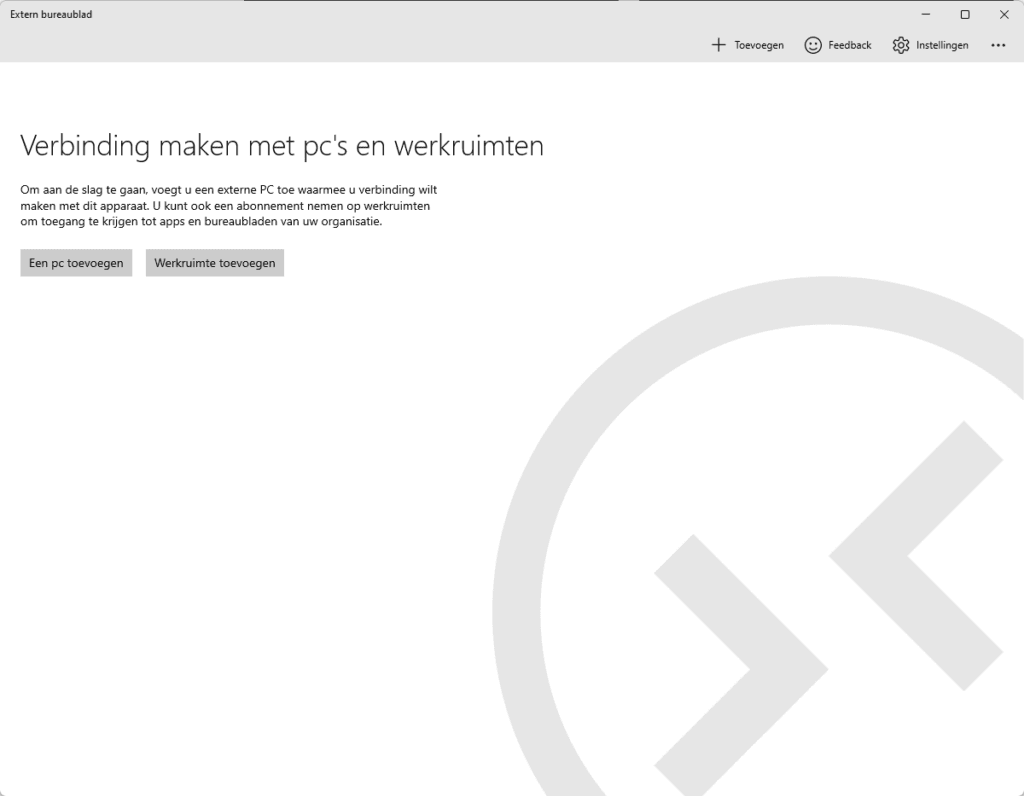The image size is (1024, 796).
Task: Click the plus icon next to Toevoegen
Action: (718, 45)
